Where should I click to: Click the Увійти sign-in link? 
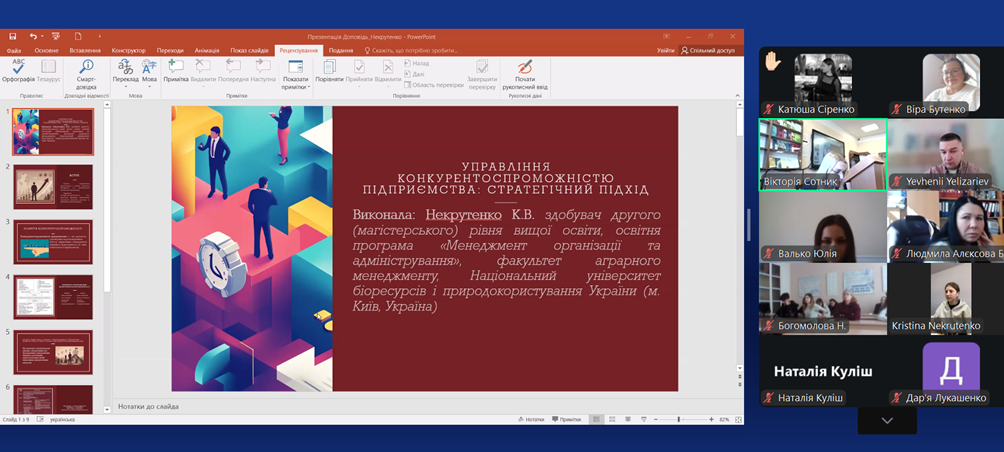(x=665, y=50)
